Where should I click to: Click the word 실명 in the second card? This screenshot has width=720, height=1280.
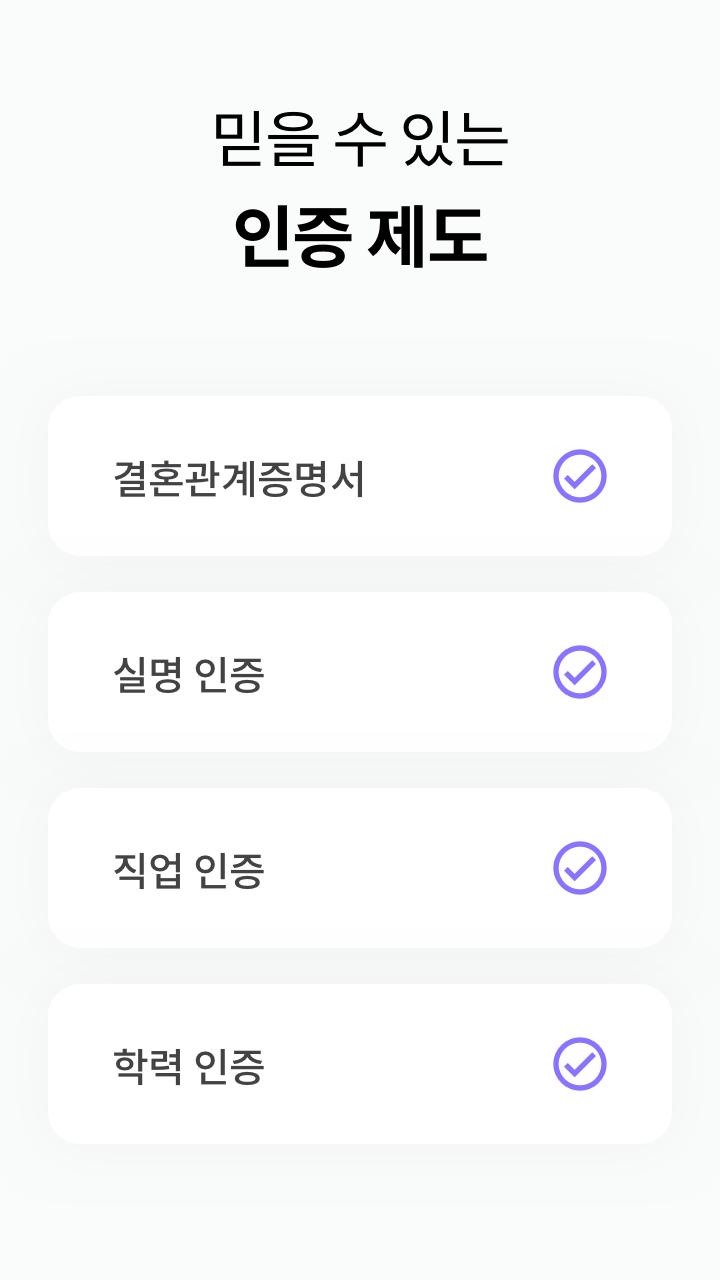point(148,675)
